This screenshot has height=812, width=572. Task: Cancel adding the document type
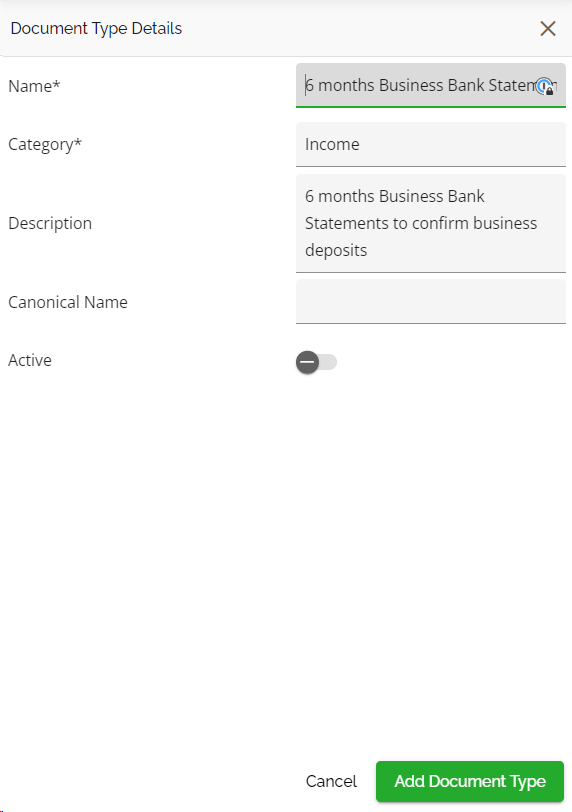click(x=331, y=781)
